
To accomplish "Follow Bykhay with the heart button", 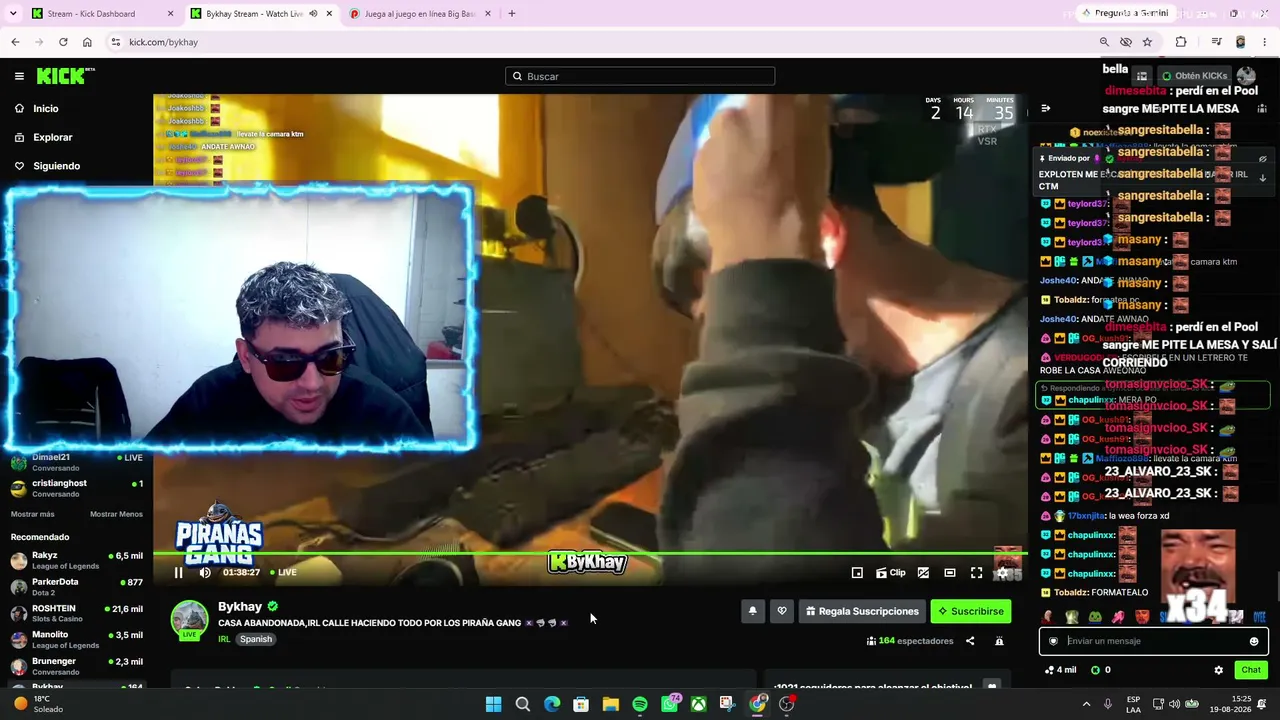I will pos(782,611).
